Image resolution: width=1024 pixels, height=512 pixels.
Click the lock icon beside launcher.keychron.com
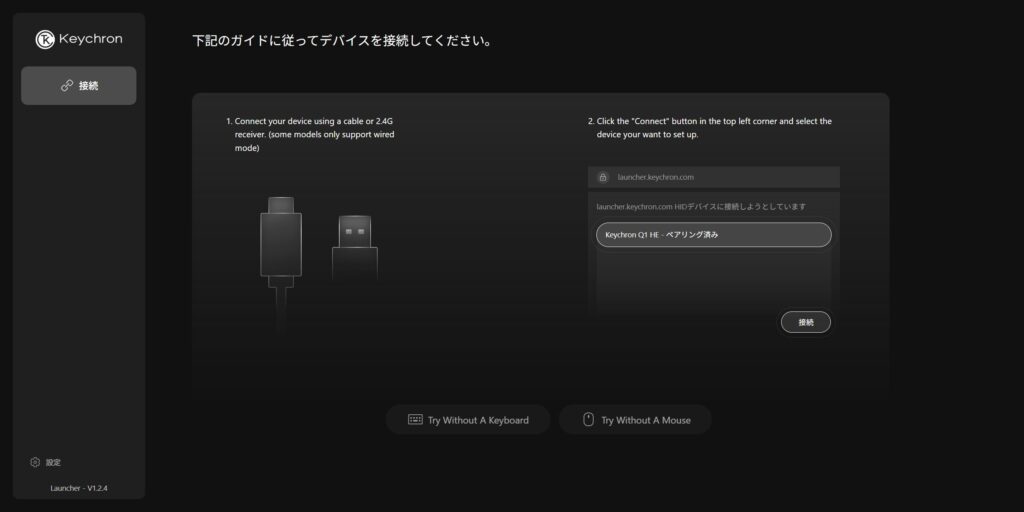coord(602,177)
